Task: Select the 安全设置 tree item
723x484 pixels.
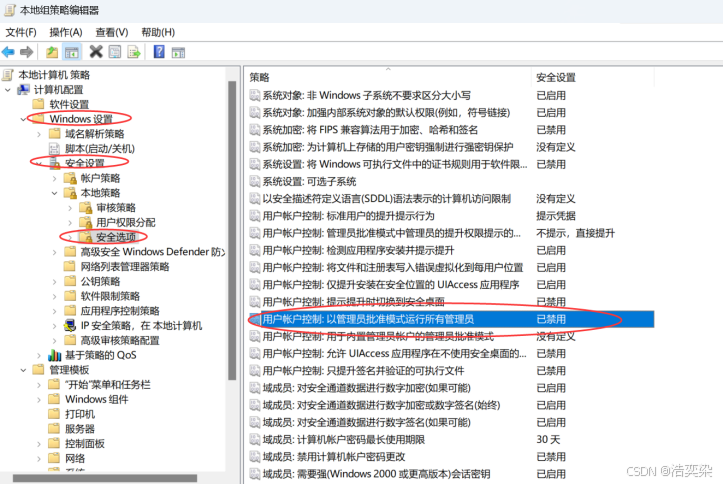Action: (x=84, y=163)
